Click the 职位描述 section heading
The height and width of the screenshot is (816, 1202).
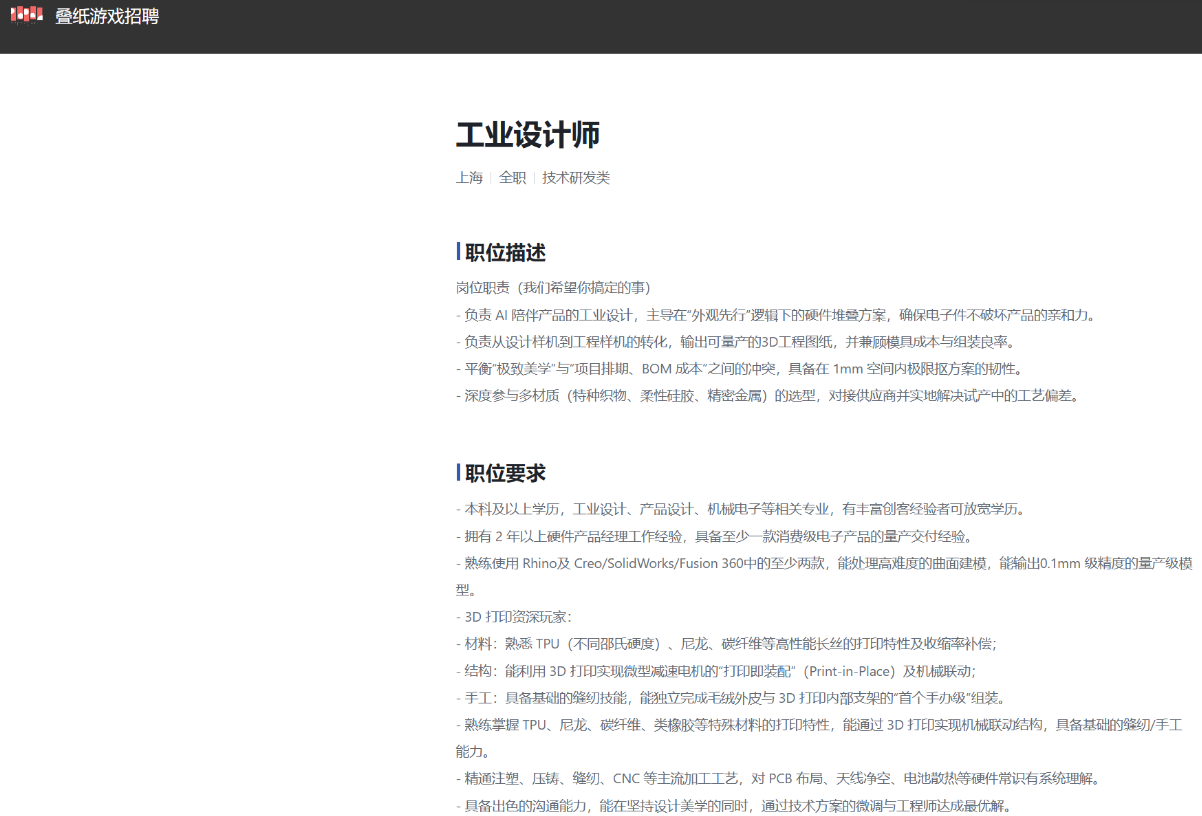click(x=505, y=252)
